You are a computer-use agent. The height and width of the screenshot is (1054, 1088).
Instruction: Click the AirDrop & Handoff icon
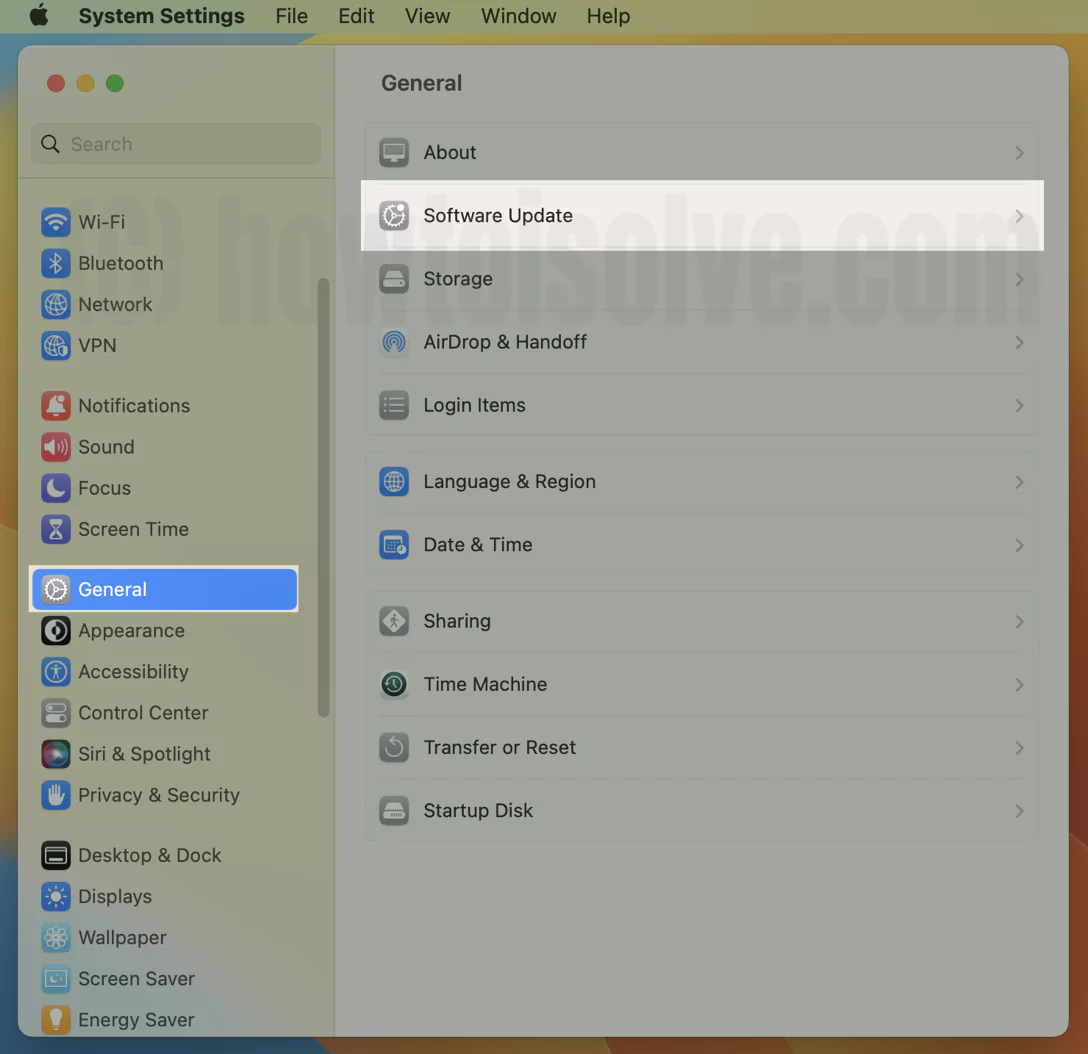pyautogui.click(x=394, y=342)
